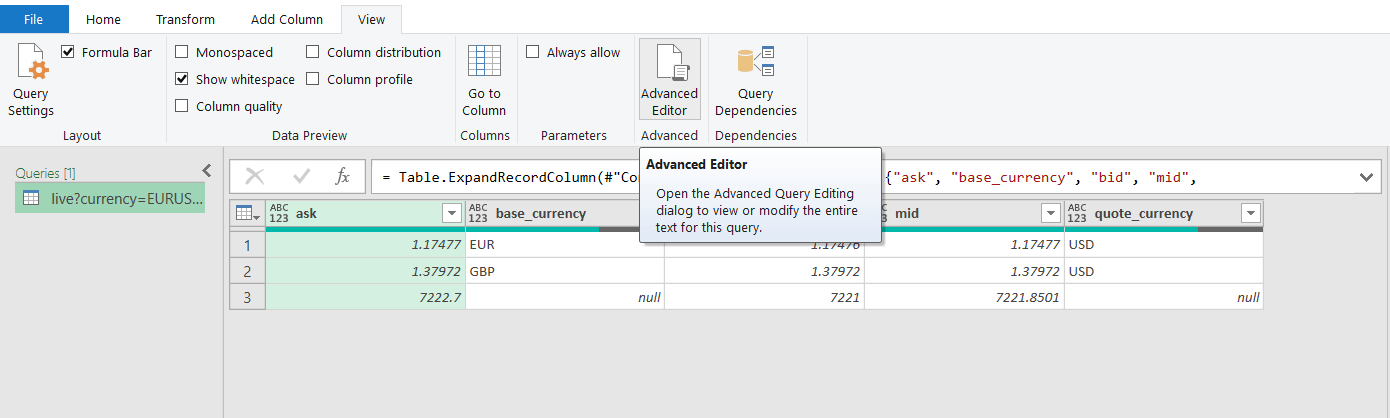
Task: Click mid cell 7221.8501
Action: click(x=964, y=297)
